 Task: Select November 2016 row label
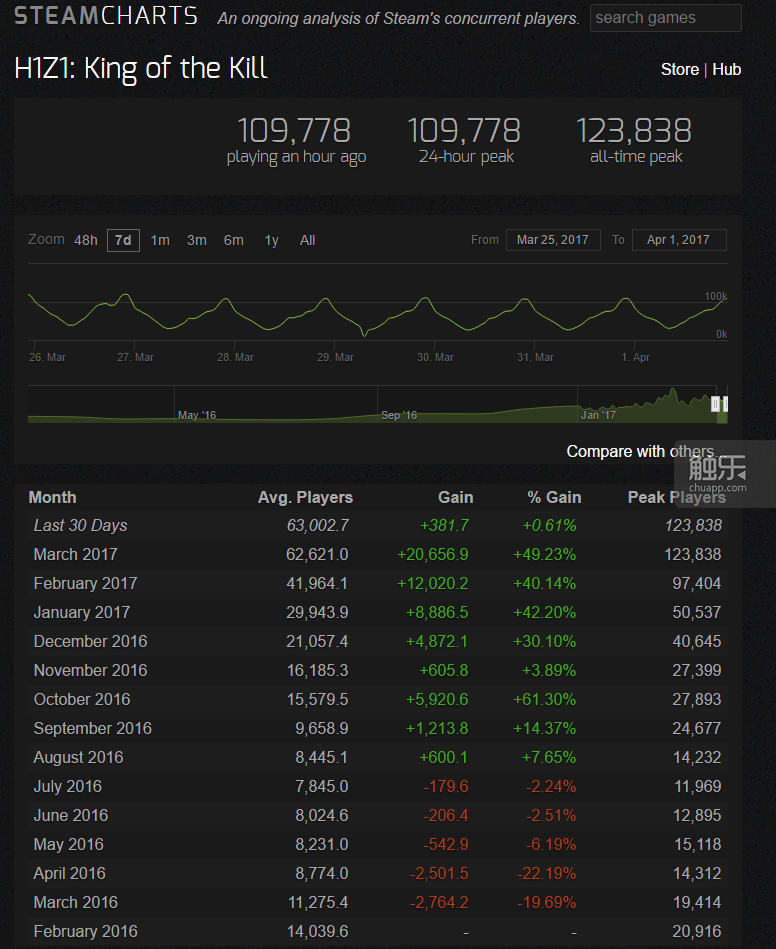pyautogui.click(x=90, y=671)
